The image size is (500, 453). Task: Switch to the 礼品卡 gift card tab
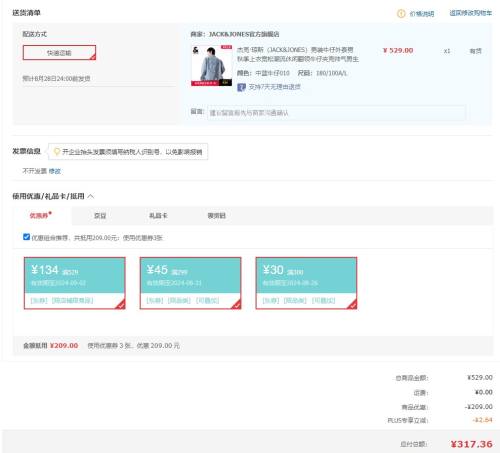pyautogui.click(x=158, y=216)
